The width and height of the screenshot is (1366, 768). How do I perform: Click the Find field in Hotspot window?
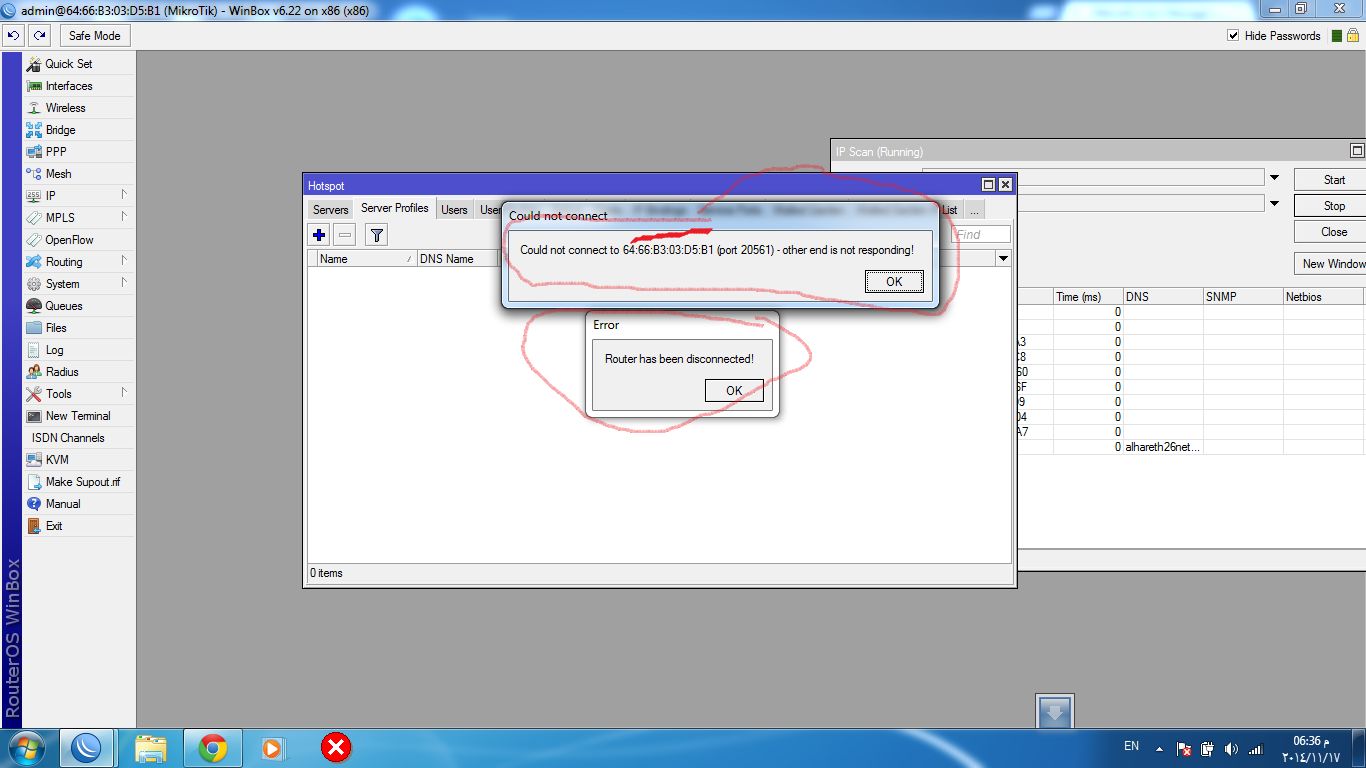pyautogui.click(x=981, y=235)
